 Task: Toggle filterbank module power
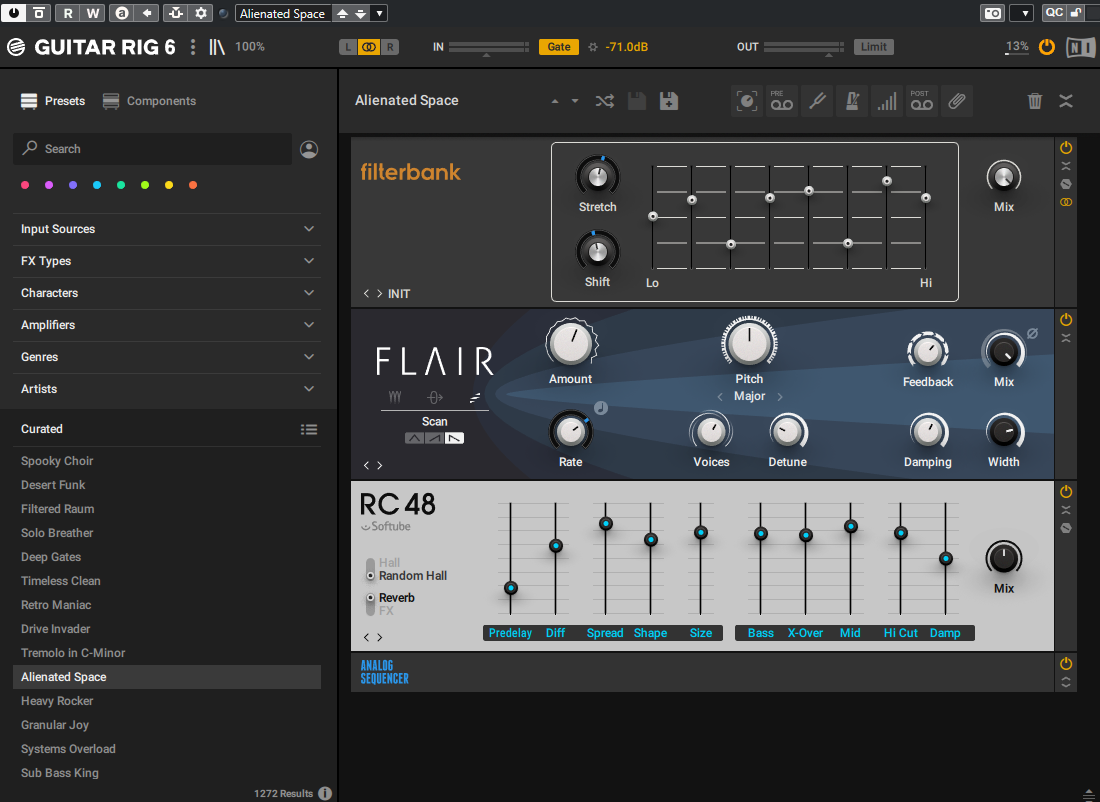(x=1066, y=147)
